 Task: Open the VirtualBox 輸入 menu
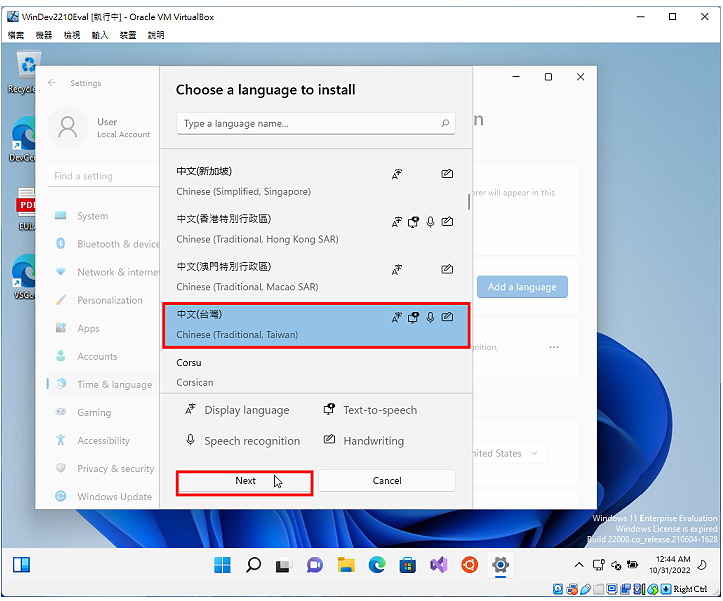click(100, 35)
